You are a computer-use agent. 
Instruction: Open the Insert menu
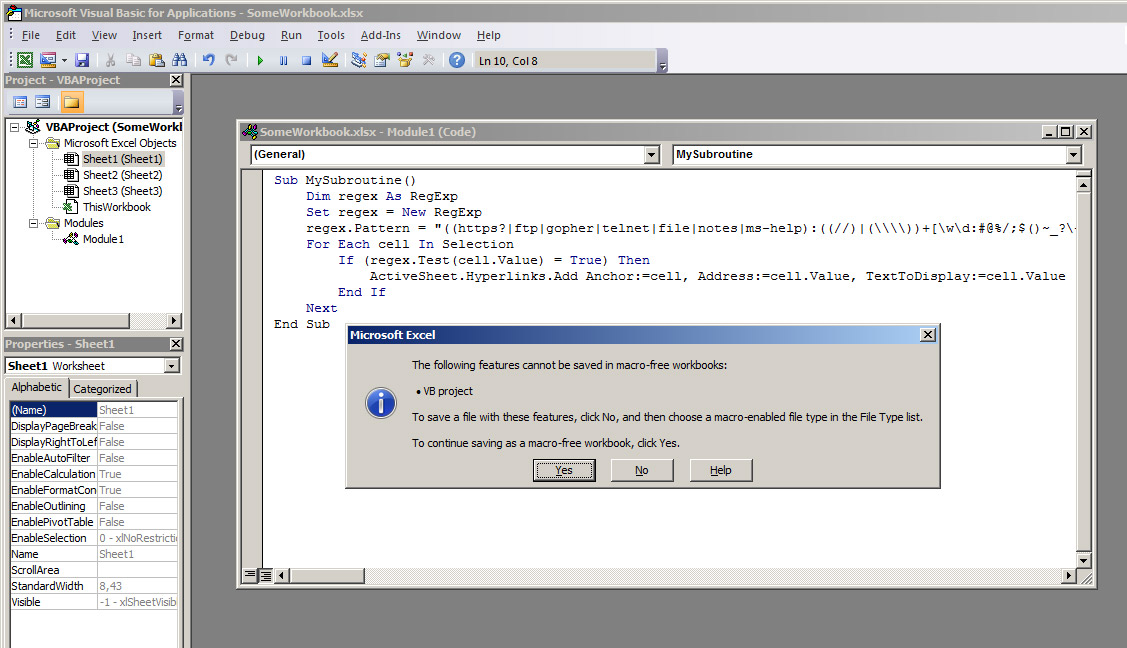tap(147, 35)
